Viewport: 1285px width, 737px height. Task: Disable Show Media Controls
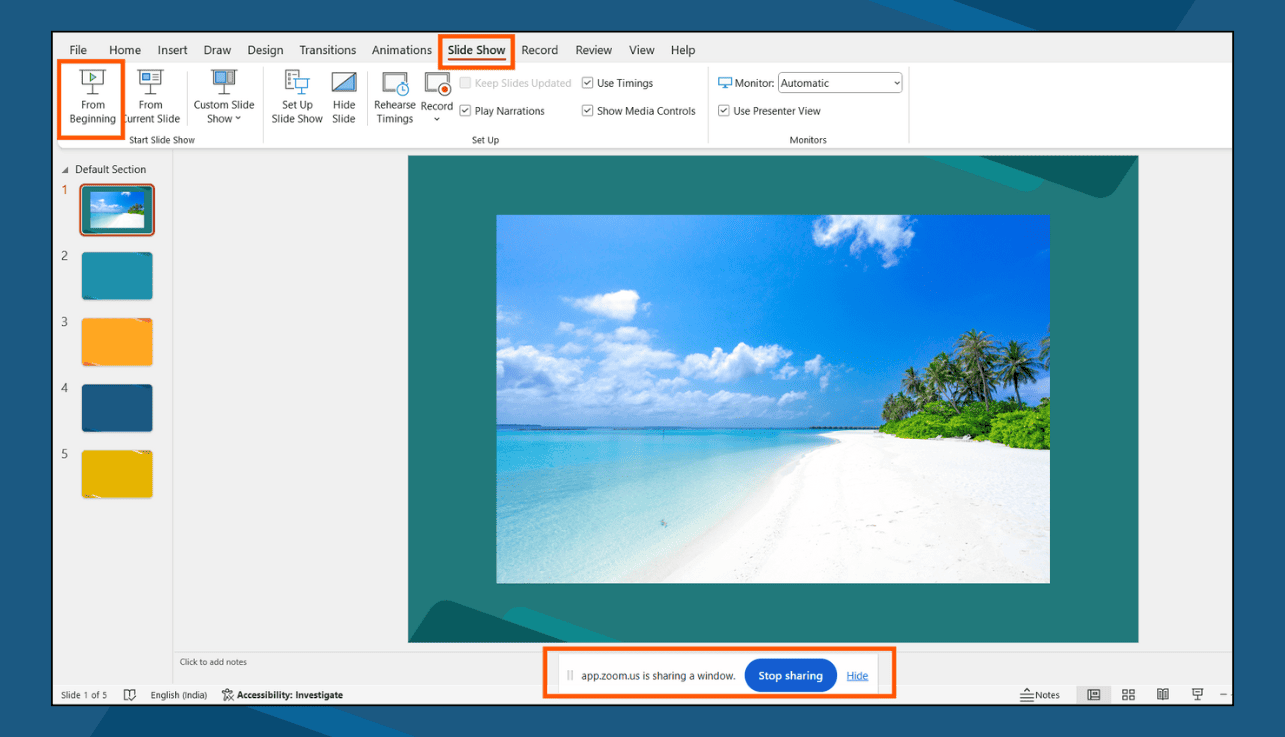pos(587,110)
